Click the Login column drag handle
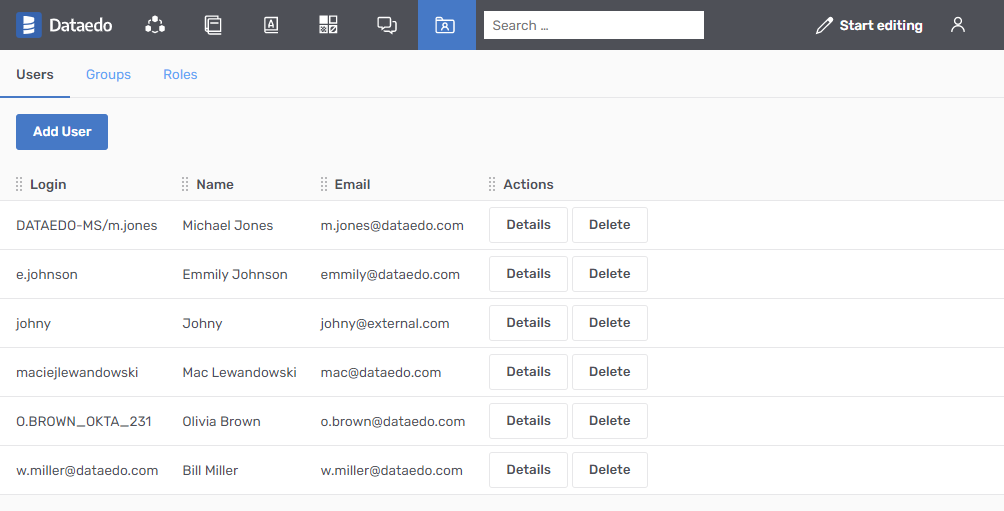This screenshot has width=1004, height=511. (20, 184)
